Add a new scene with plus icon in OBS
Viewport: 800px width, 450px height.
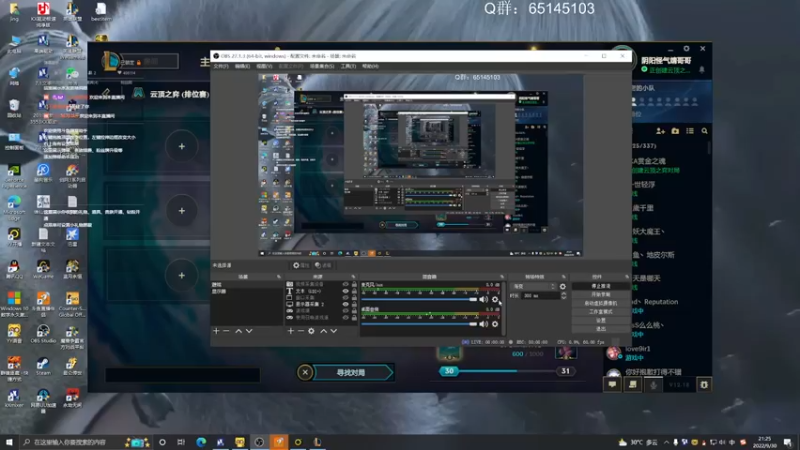[216, 331]
